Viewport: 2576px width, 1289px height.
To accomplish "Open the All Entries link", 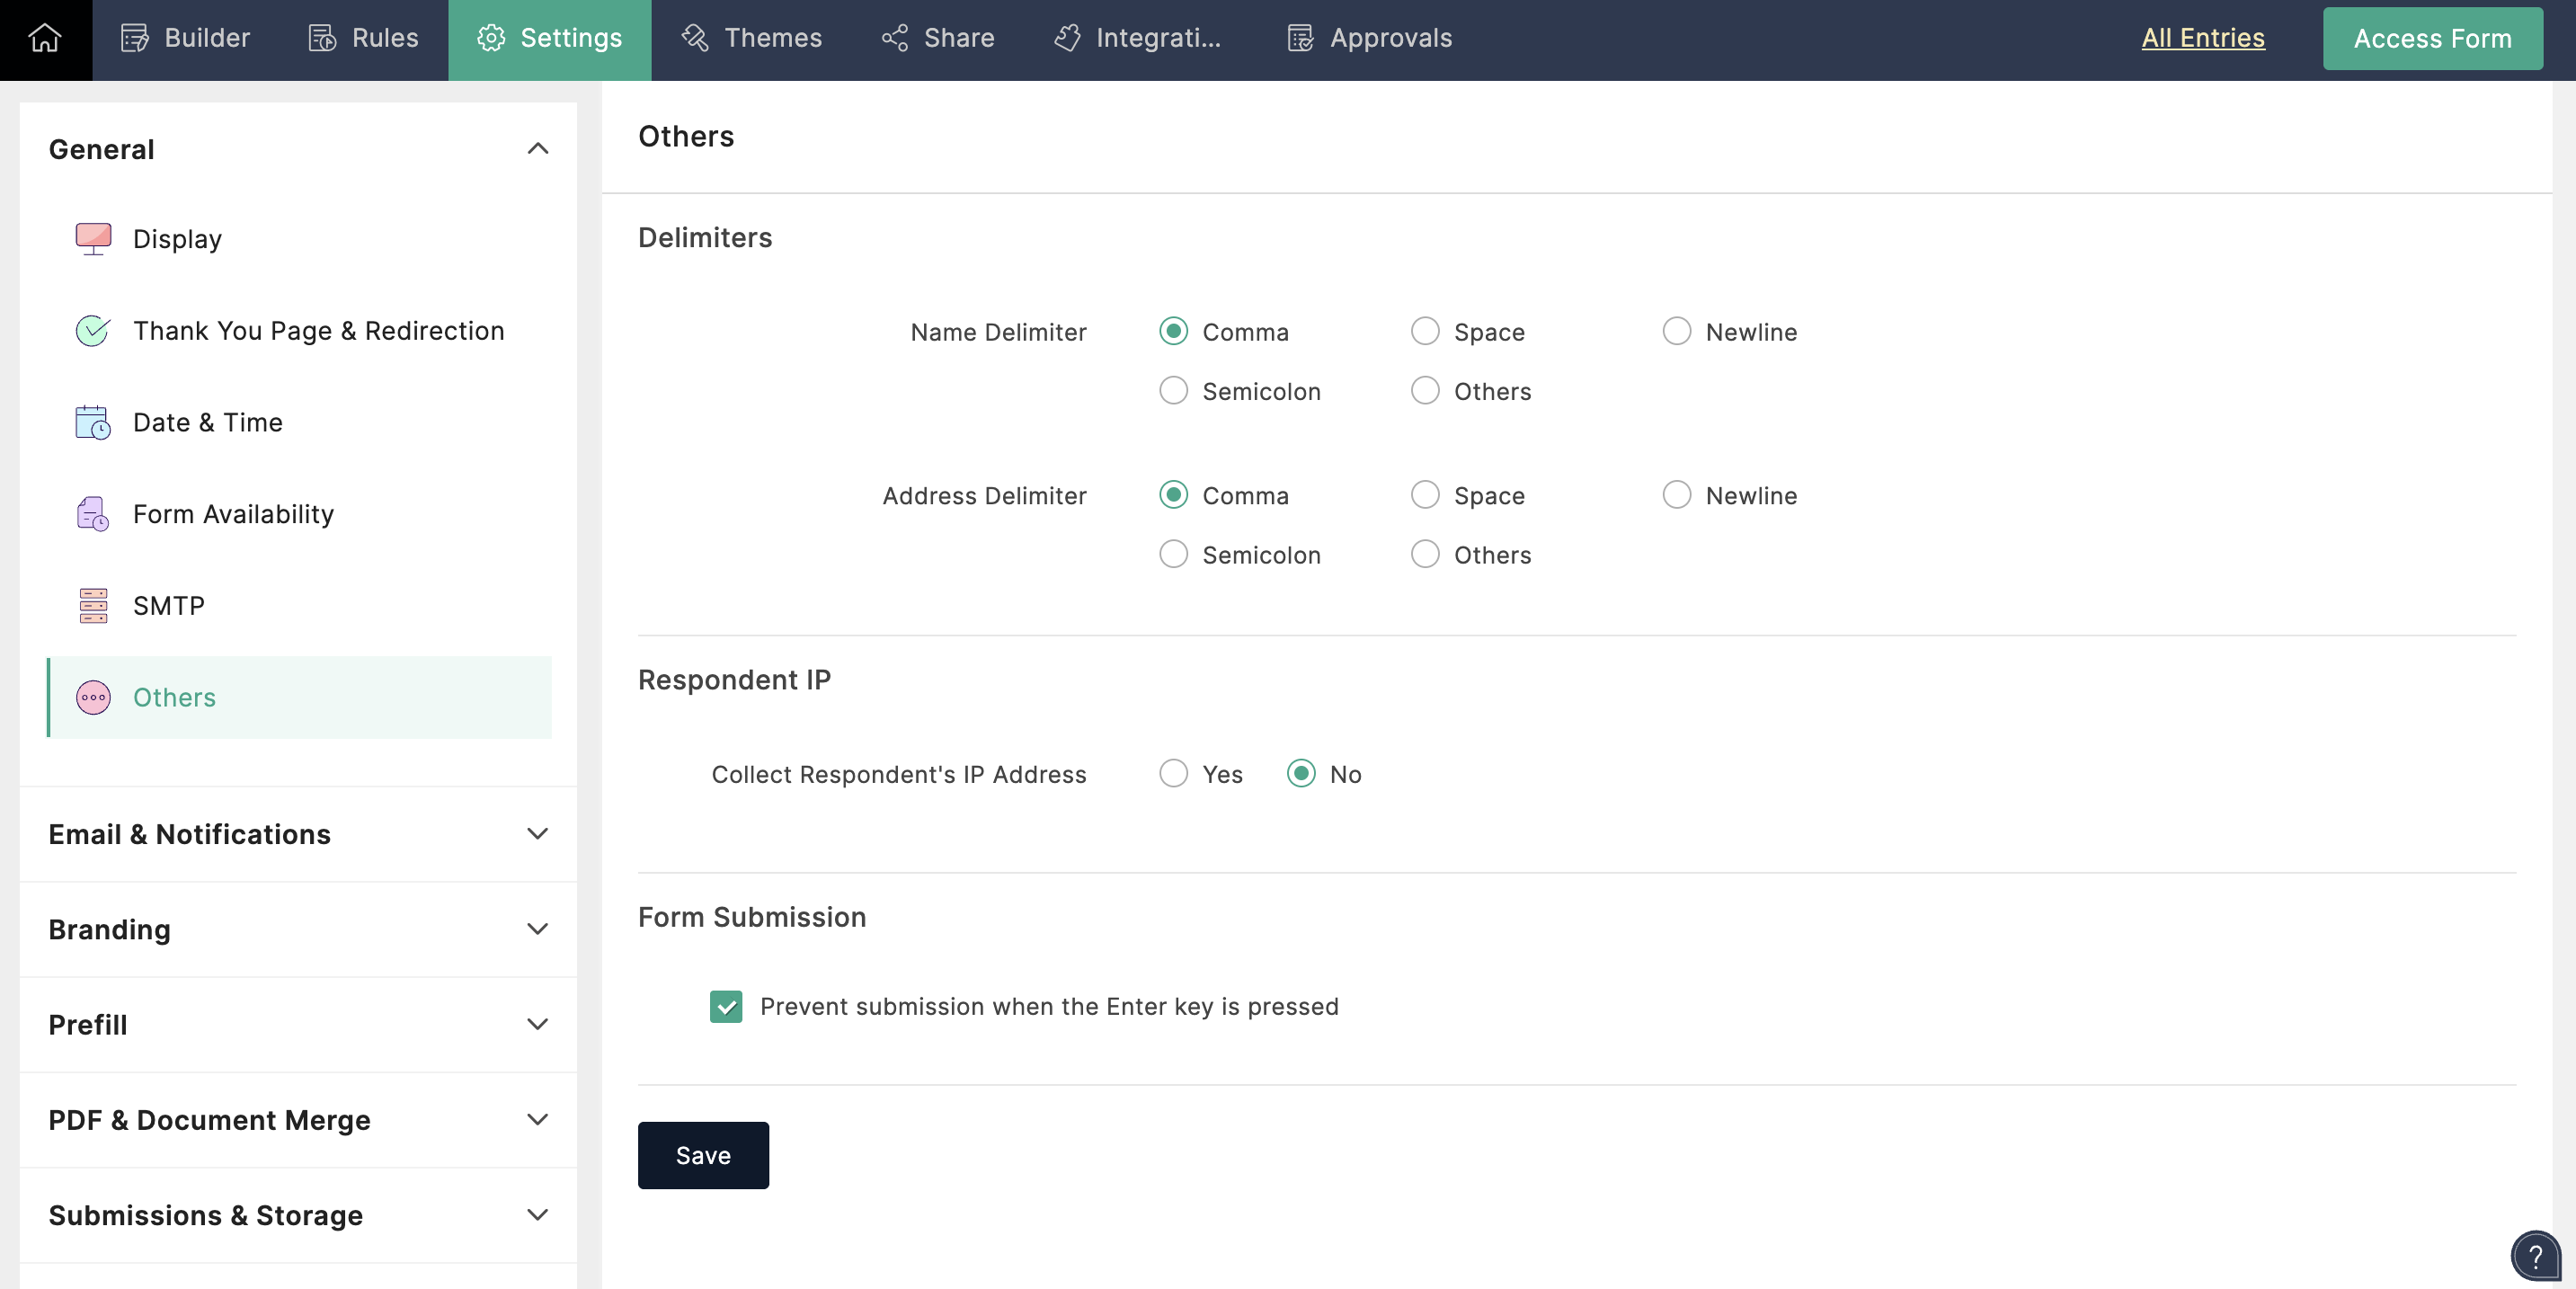I will (2203, 38).
